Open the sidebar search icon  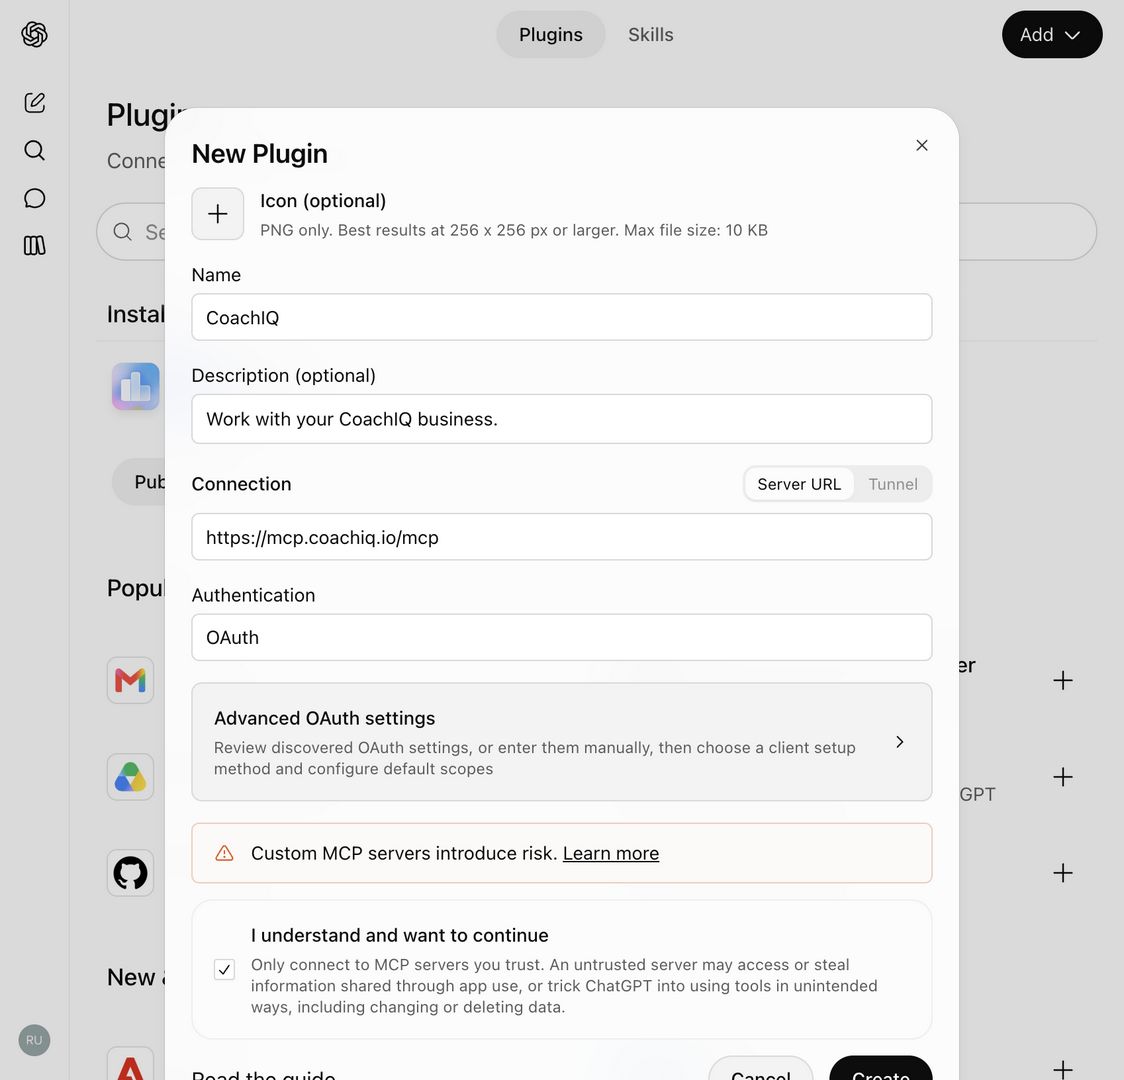(x=34, y=150)
